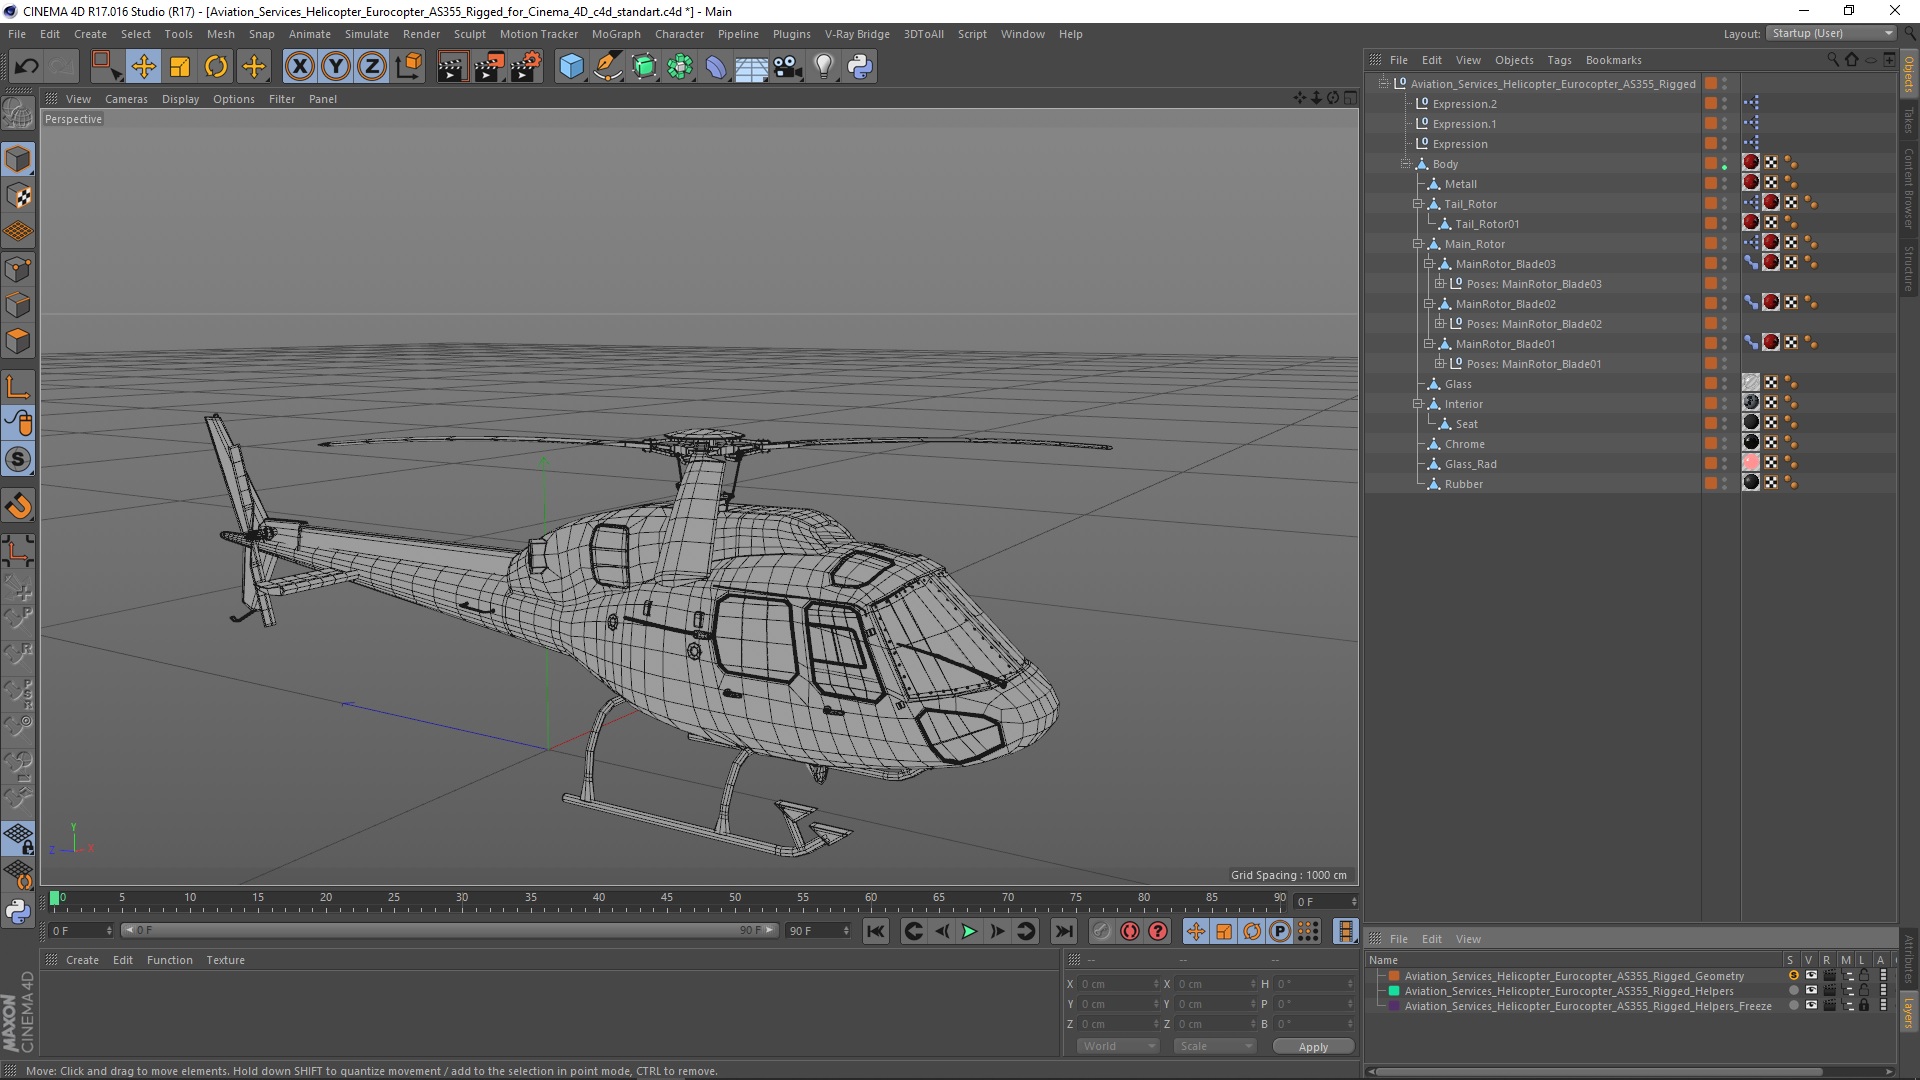Play animation forwards
This screenshot has height=1080, width=1920.
[x=969, y=931]
